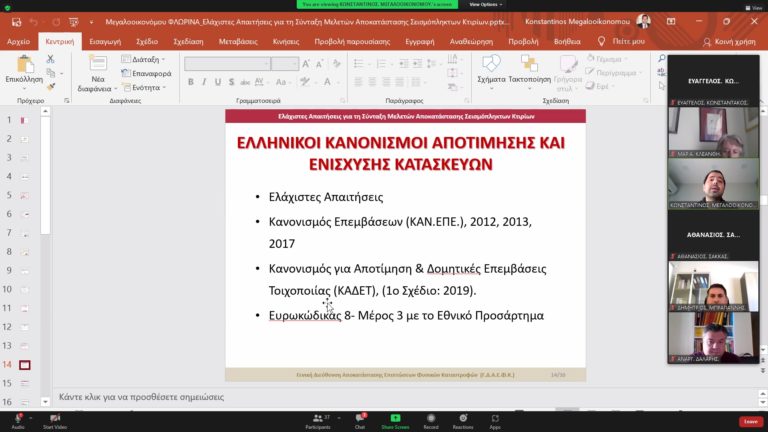
Task: Click the Βοήθεια tab
Action: (567, 42)
